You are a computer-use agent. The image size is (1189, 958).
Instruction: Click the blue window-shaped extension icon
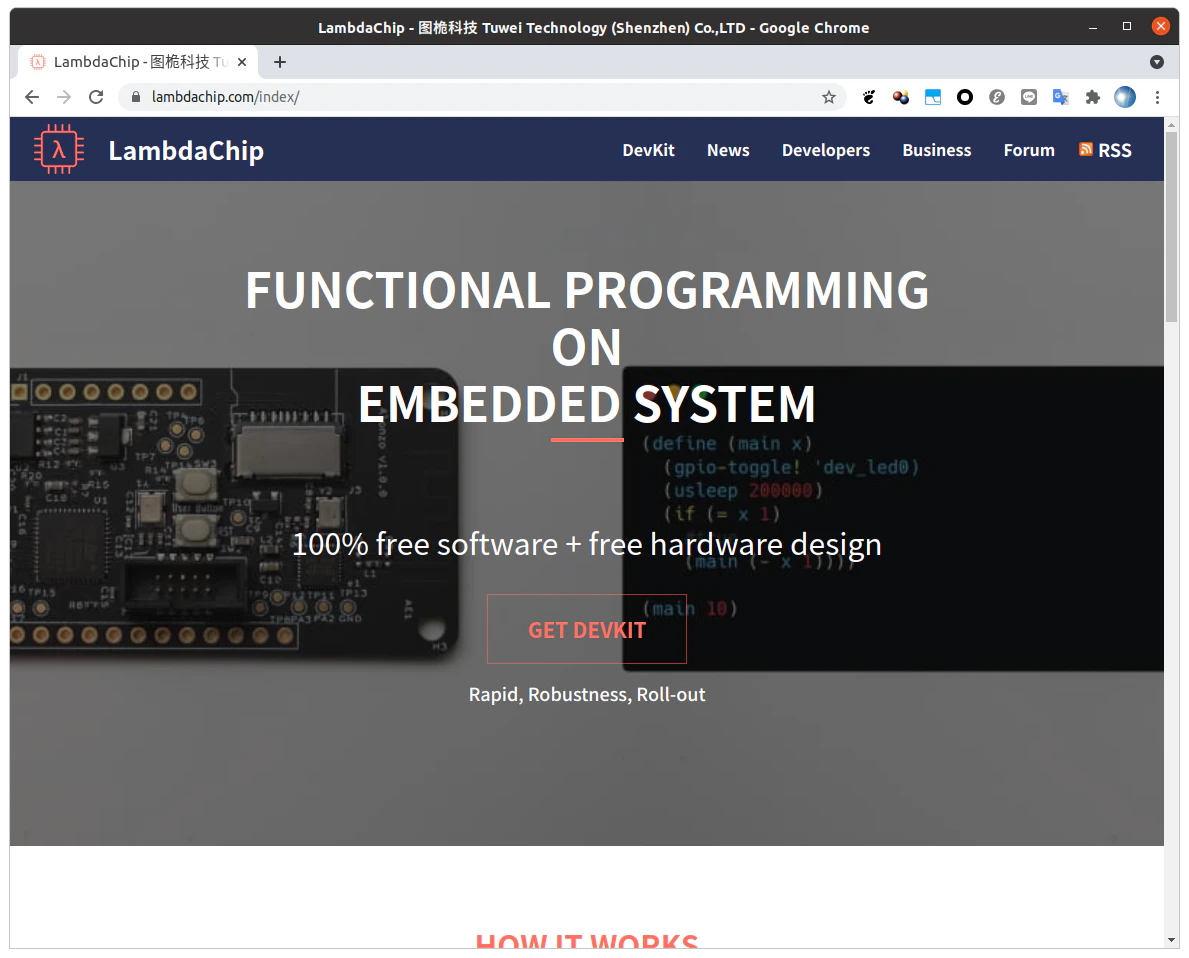coord(933,97)
